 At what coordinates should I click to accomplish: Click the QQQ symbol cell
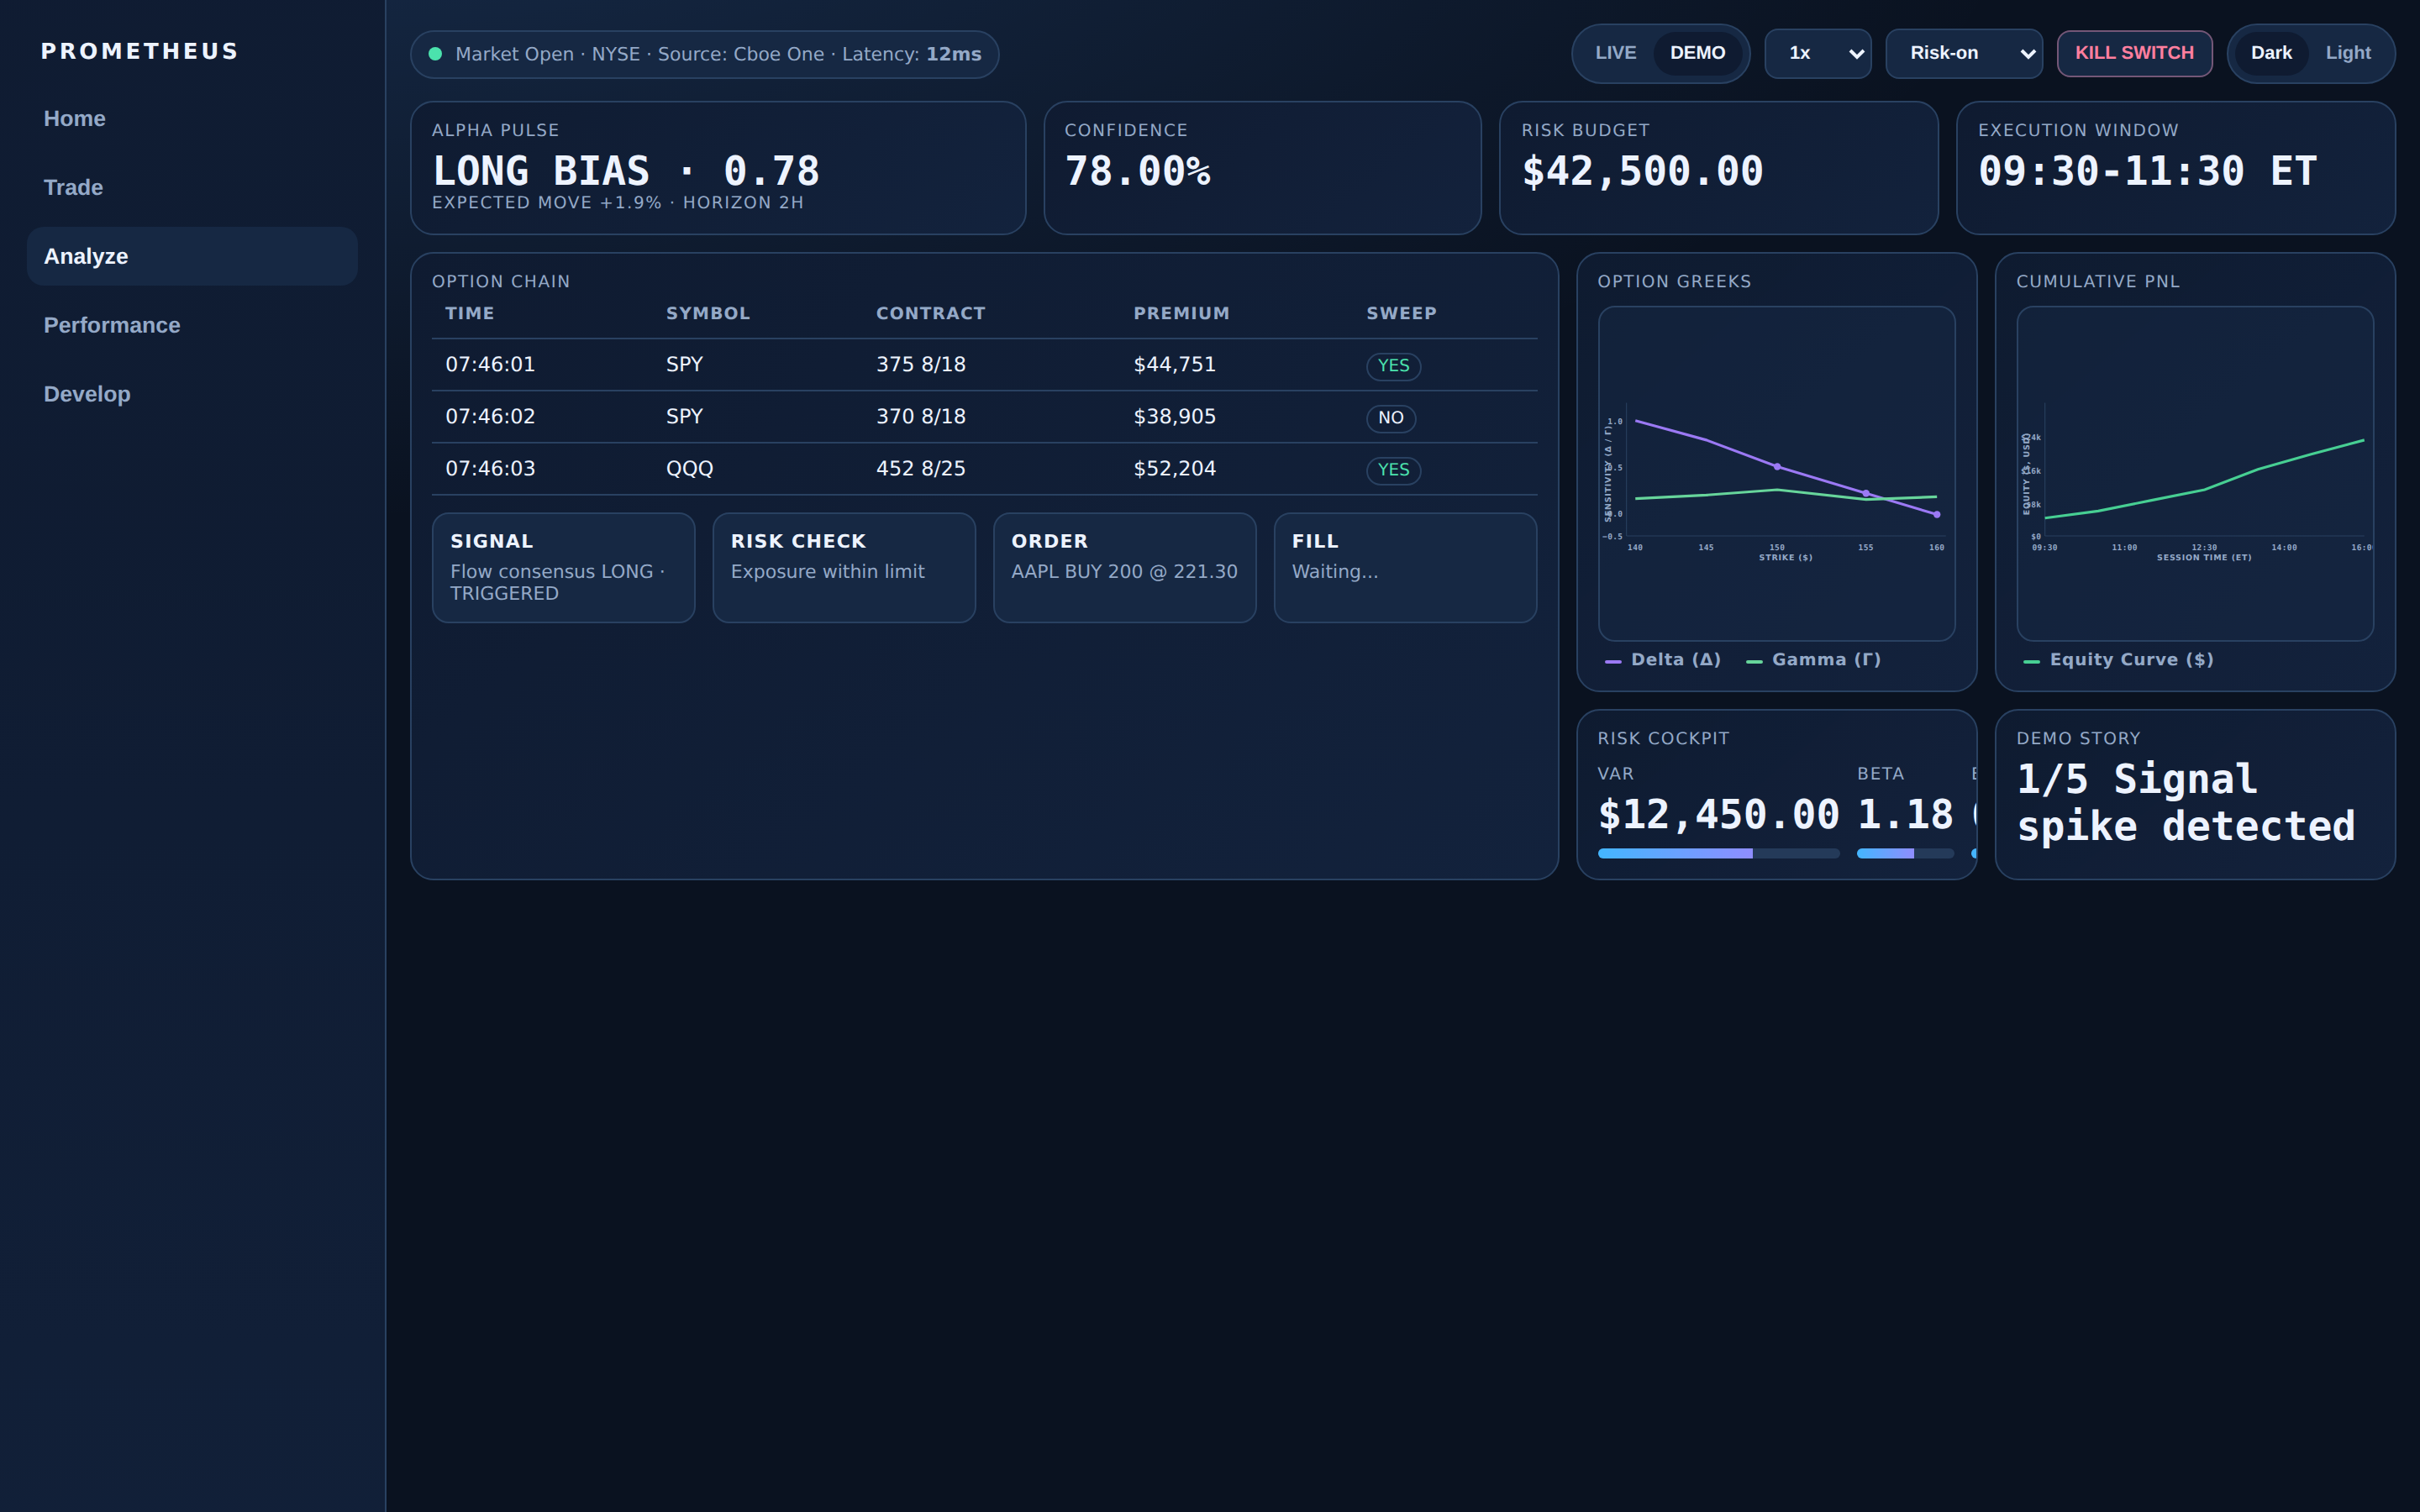click(x=689, y=468)
